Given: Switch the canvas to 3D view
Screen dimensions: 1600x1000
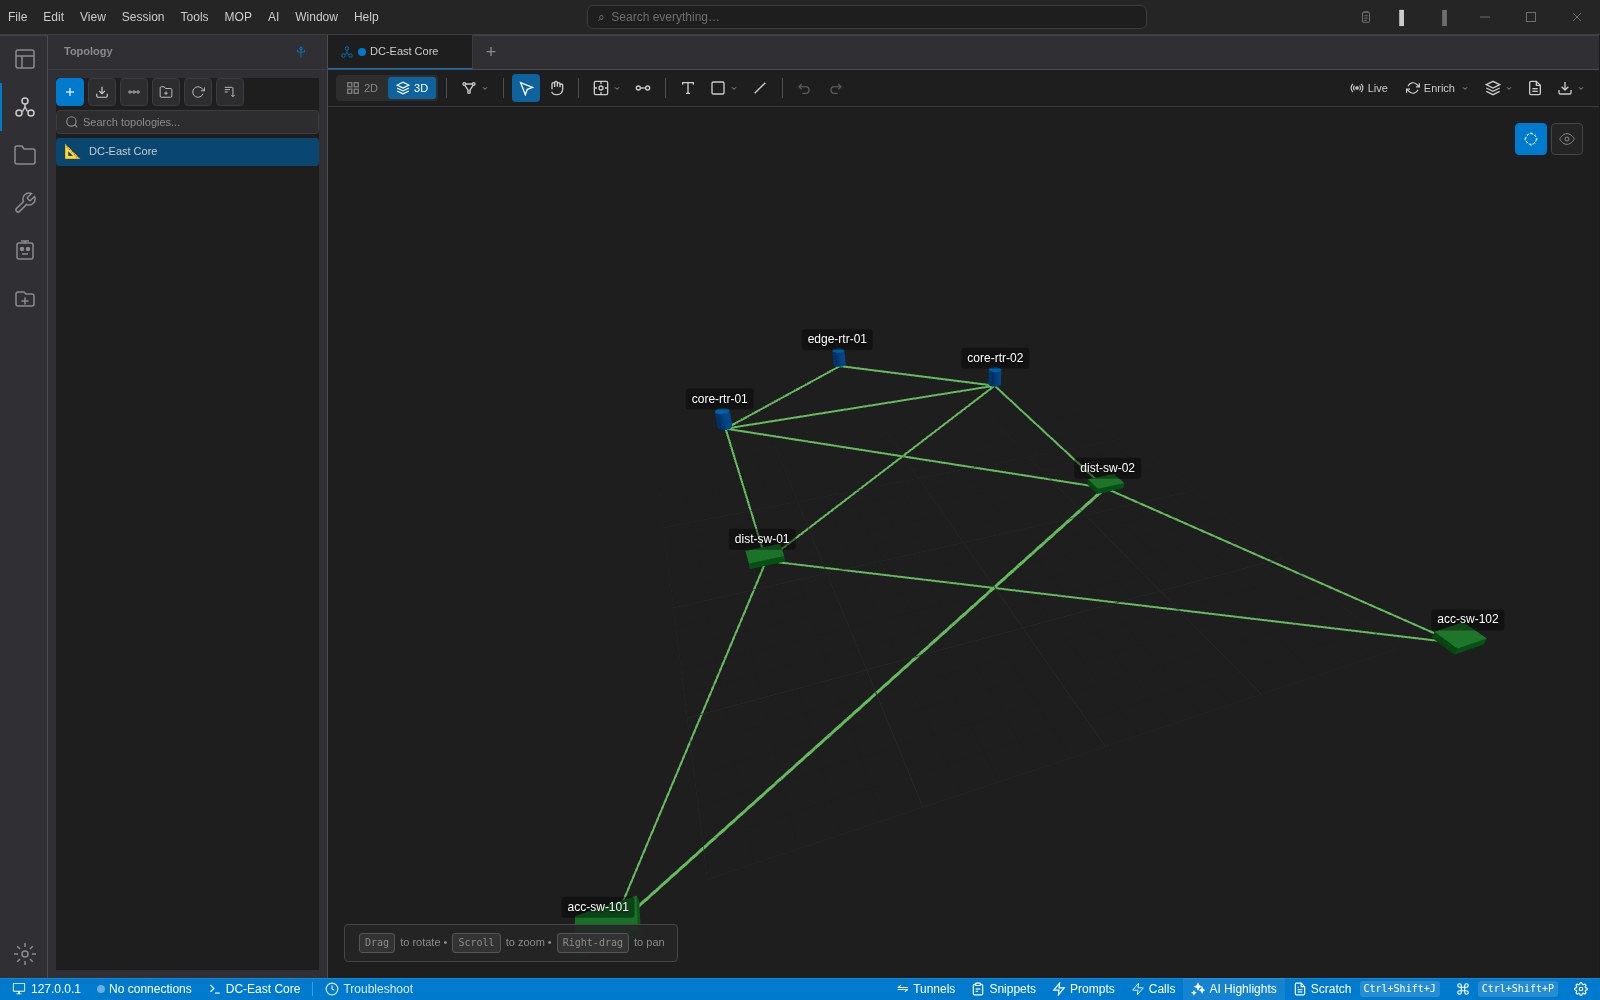Looking at the screenshot, I should (x=412, y=88).
